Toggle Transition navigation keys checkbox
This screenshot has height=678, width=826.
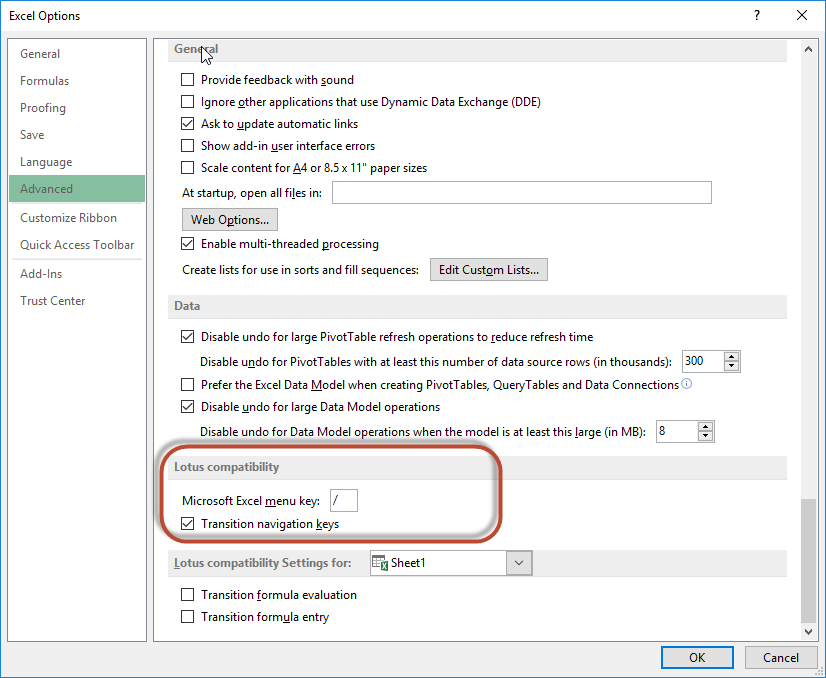(187, 524)
